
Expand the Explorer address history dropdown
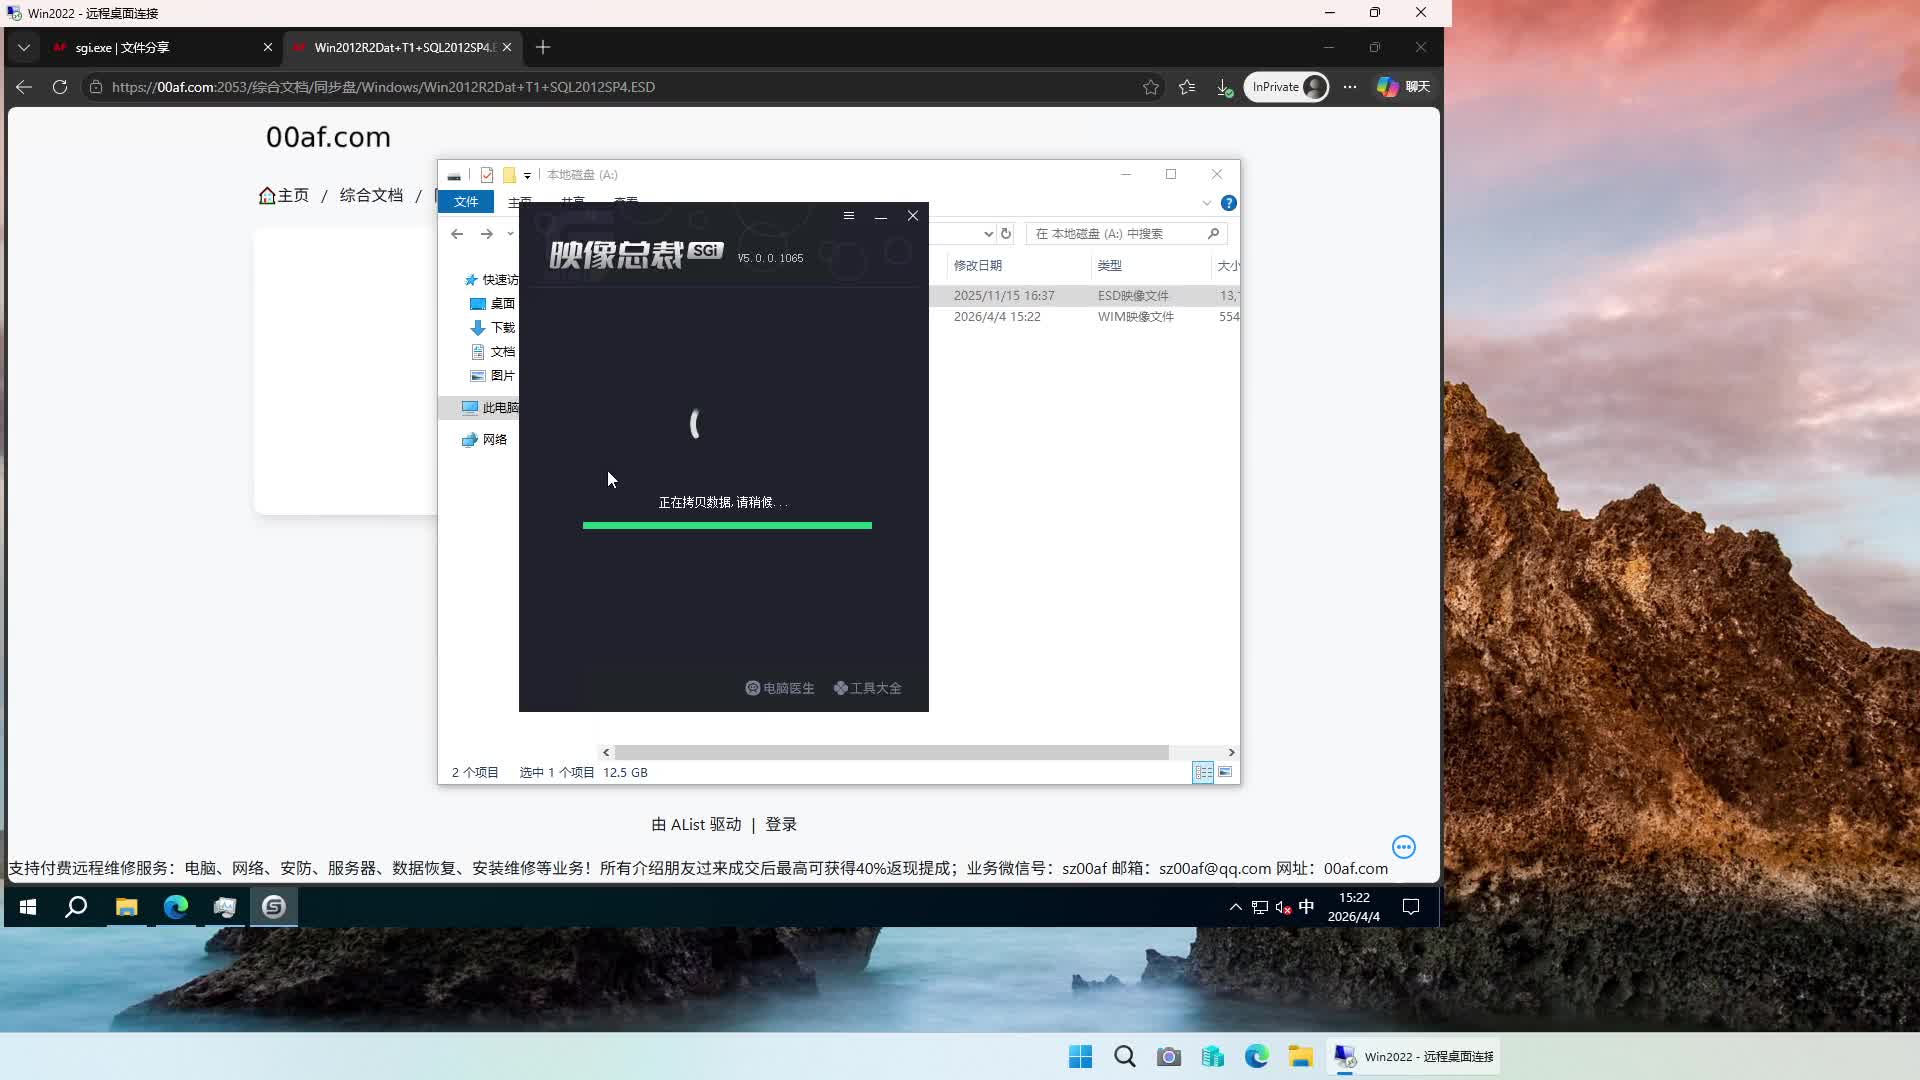click(x=988, y=234)
